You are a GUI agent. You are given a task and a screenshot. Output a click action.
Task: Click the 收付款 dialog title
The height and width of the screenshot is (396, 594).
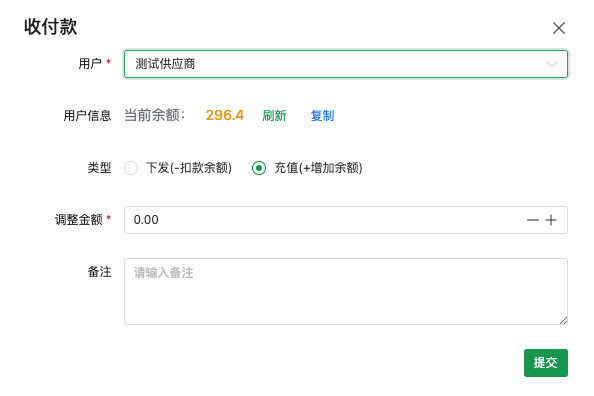[x=50, y=27]
